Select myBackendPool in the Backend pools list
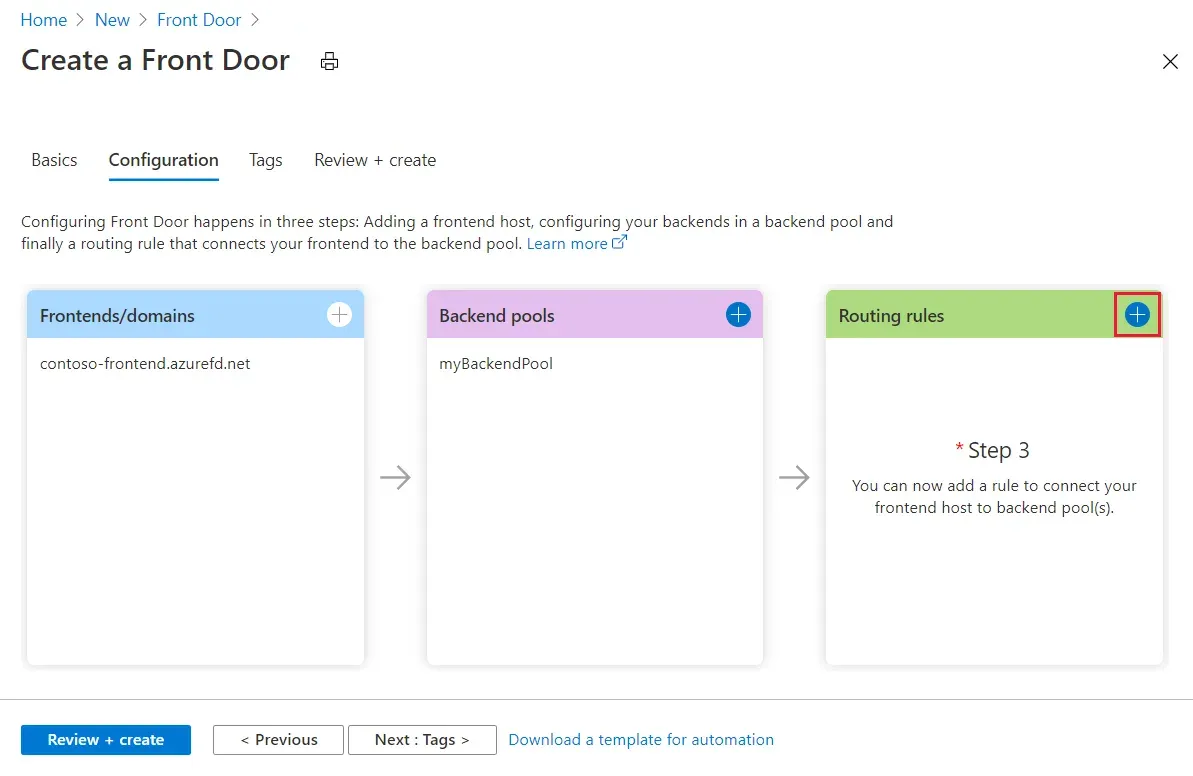Screen dimensions: 1193x776 tap(496, 363)
